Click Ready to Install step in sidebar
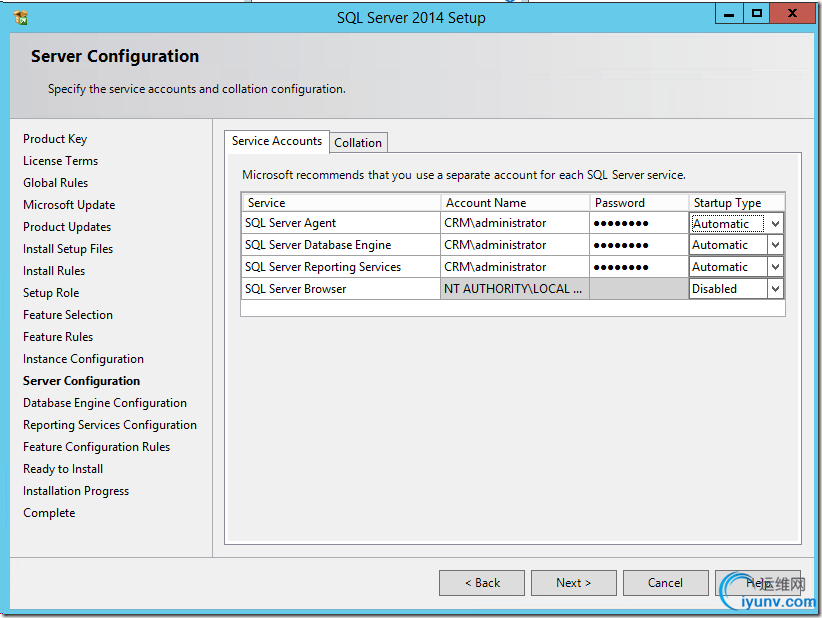 tap(63, 469)
